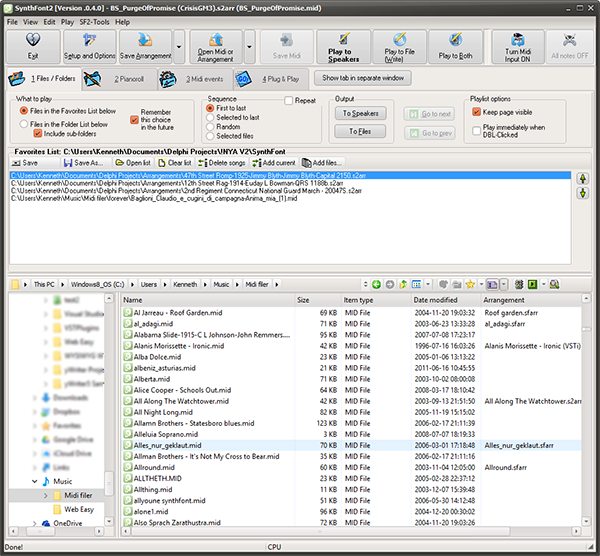Open the dropdown arrow beside Save Arrangement
The height and width of the screenshot is (556, 600).
tap(178, 47)
